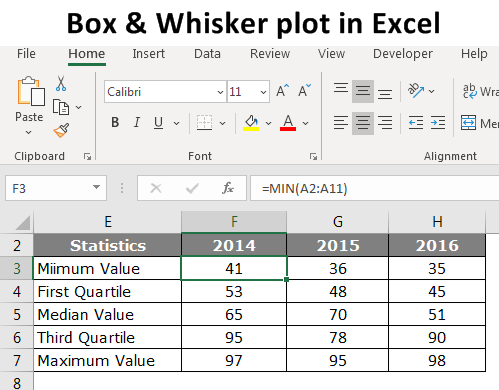Click the Paste clipboard icon

pos(31,91)
